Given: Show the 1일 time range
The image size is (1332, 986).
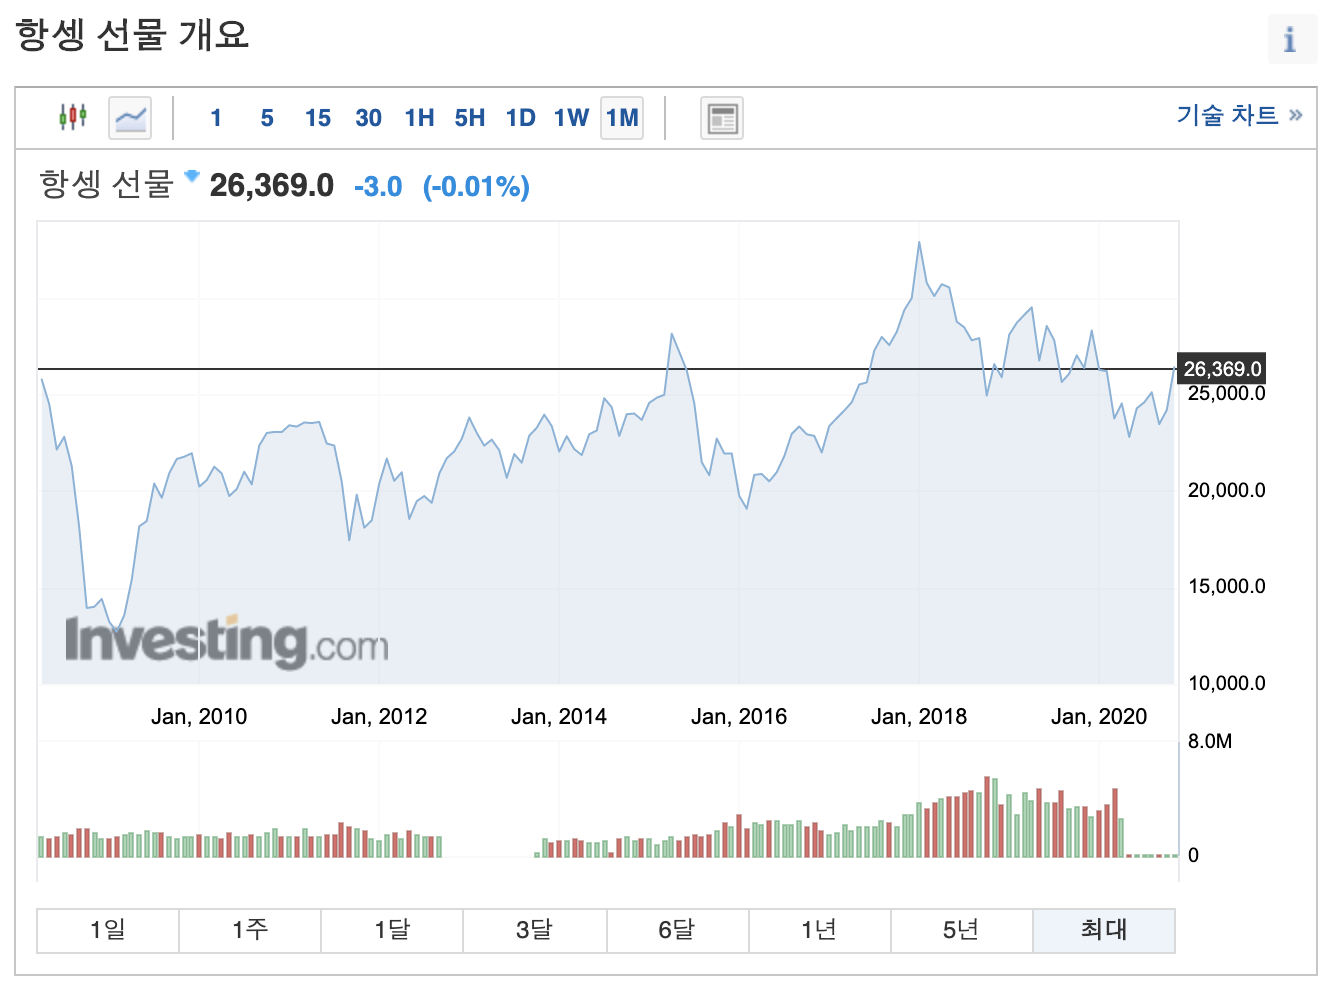Looking at the screenshot, I should [108, 930].
